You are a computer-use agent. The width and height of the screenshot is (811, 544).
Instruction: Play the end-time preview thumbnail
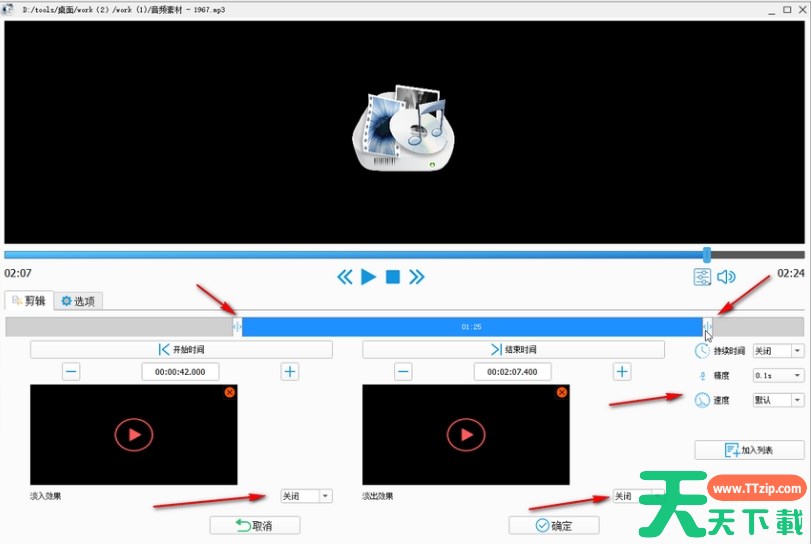(x=466, y=434)
